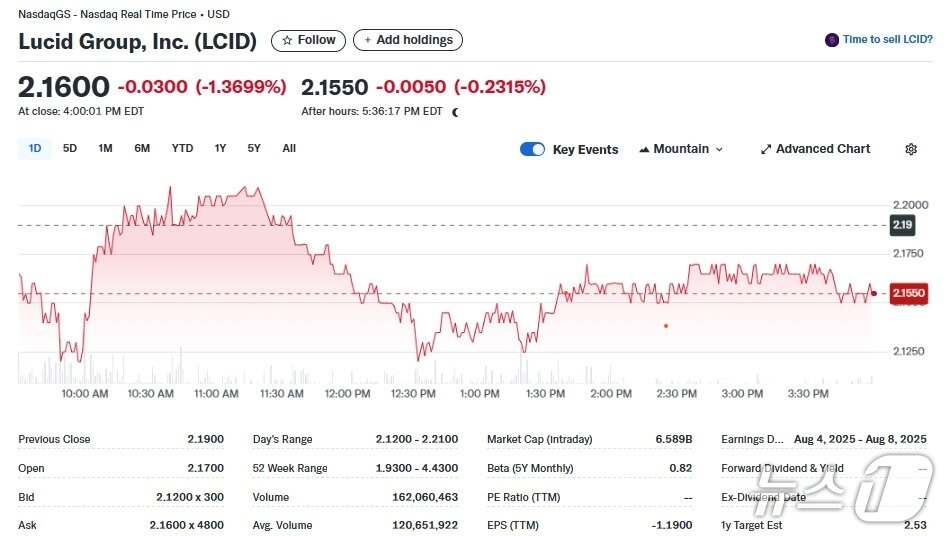Click the plus icon in Add holdings
Image resolution: width=947 pixels, height=536 pixels.
[x=368, y=40]
